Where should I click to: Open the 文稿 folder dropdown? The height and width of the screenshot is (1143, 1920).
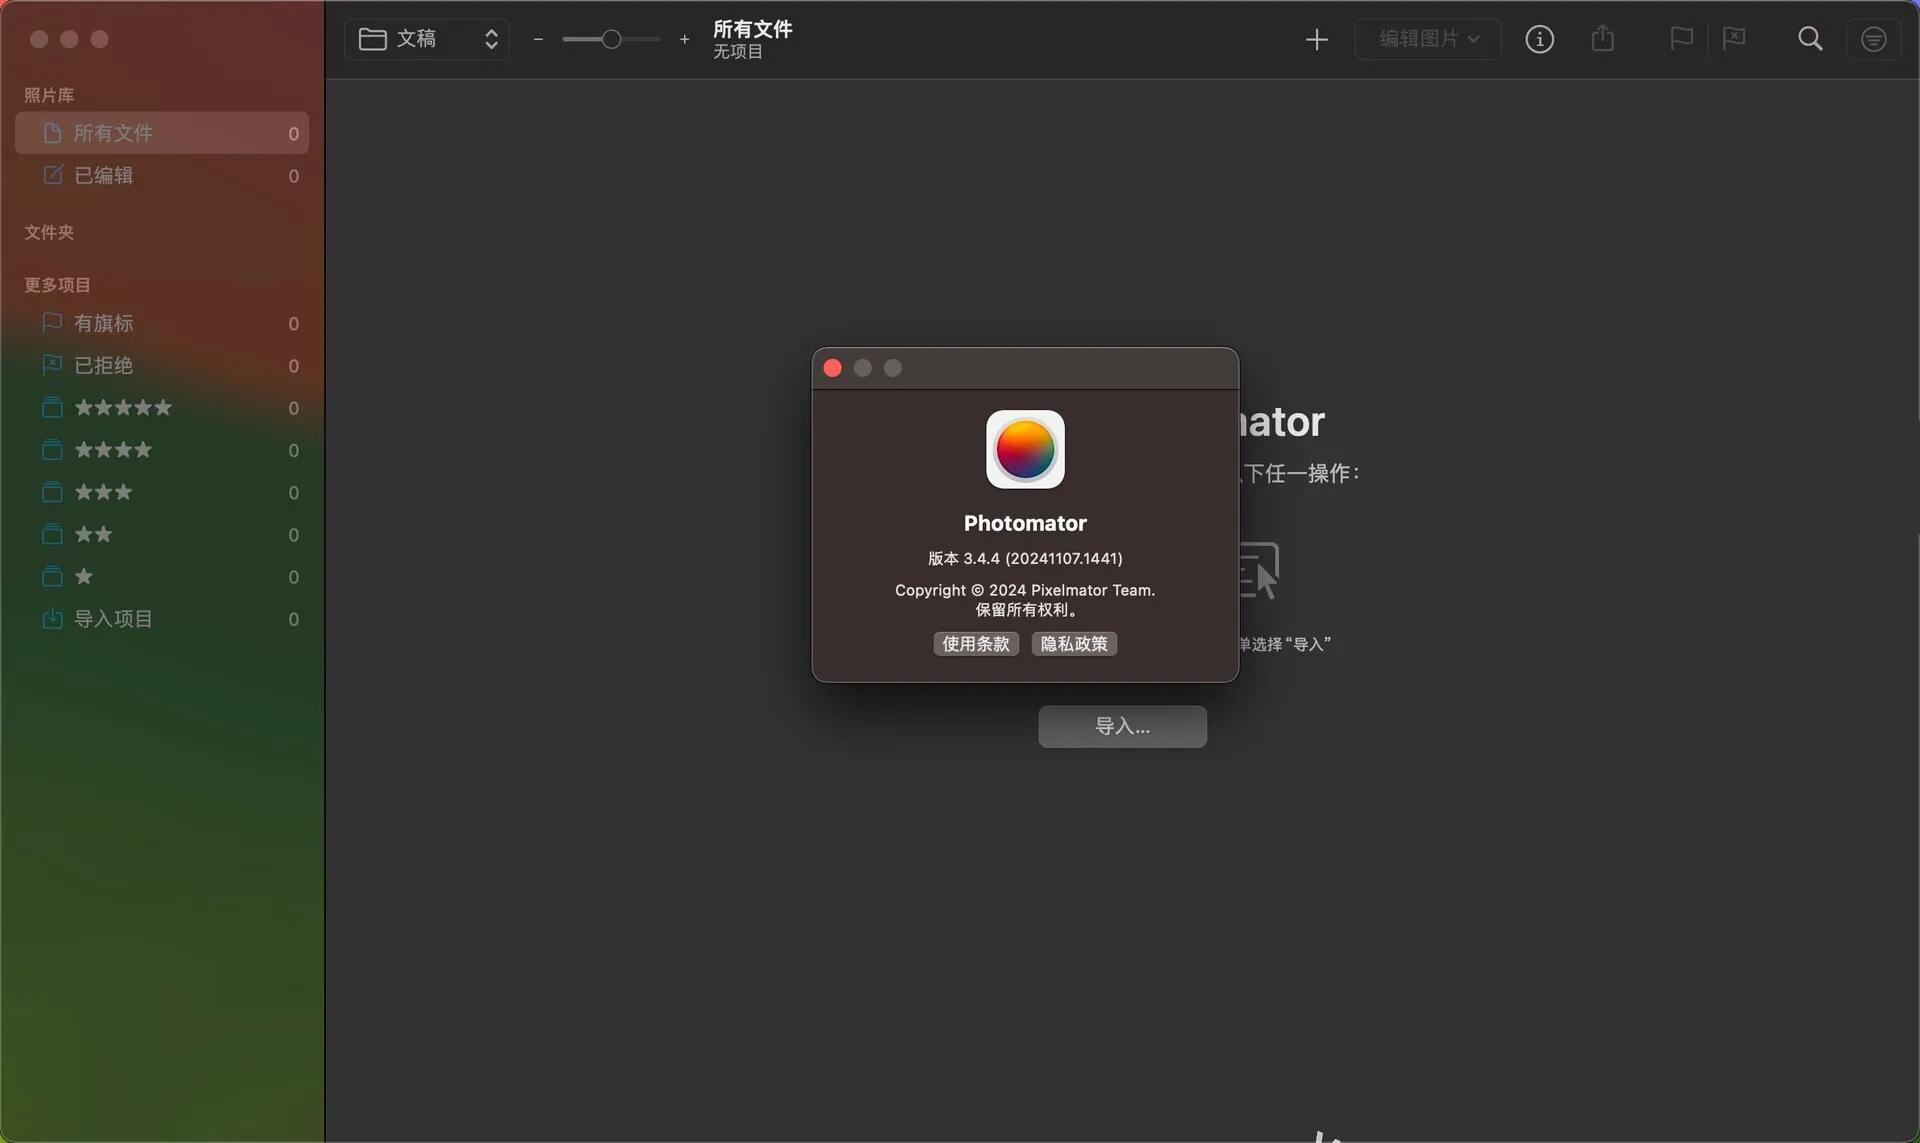pos(427,39)
